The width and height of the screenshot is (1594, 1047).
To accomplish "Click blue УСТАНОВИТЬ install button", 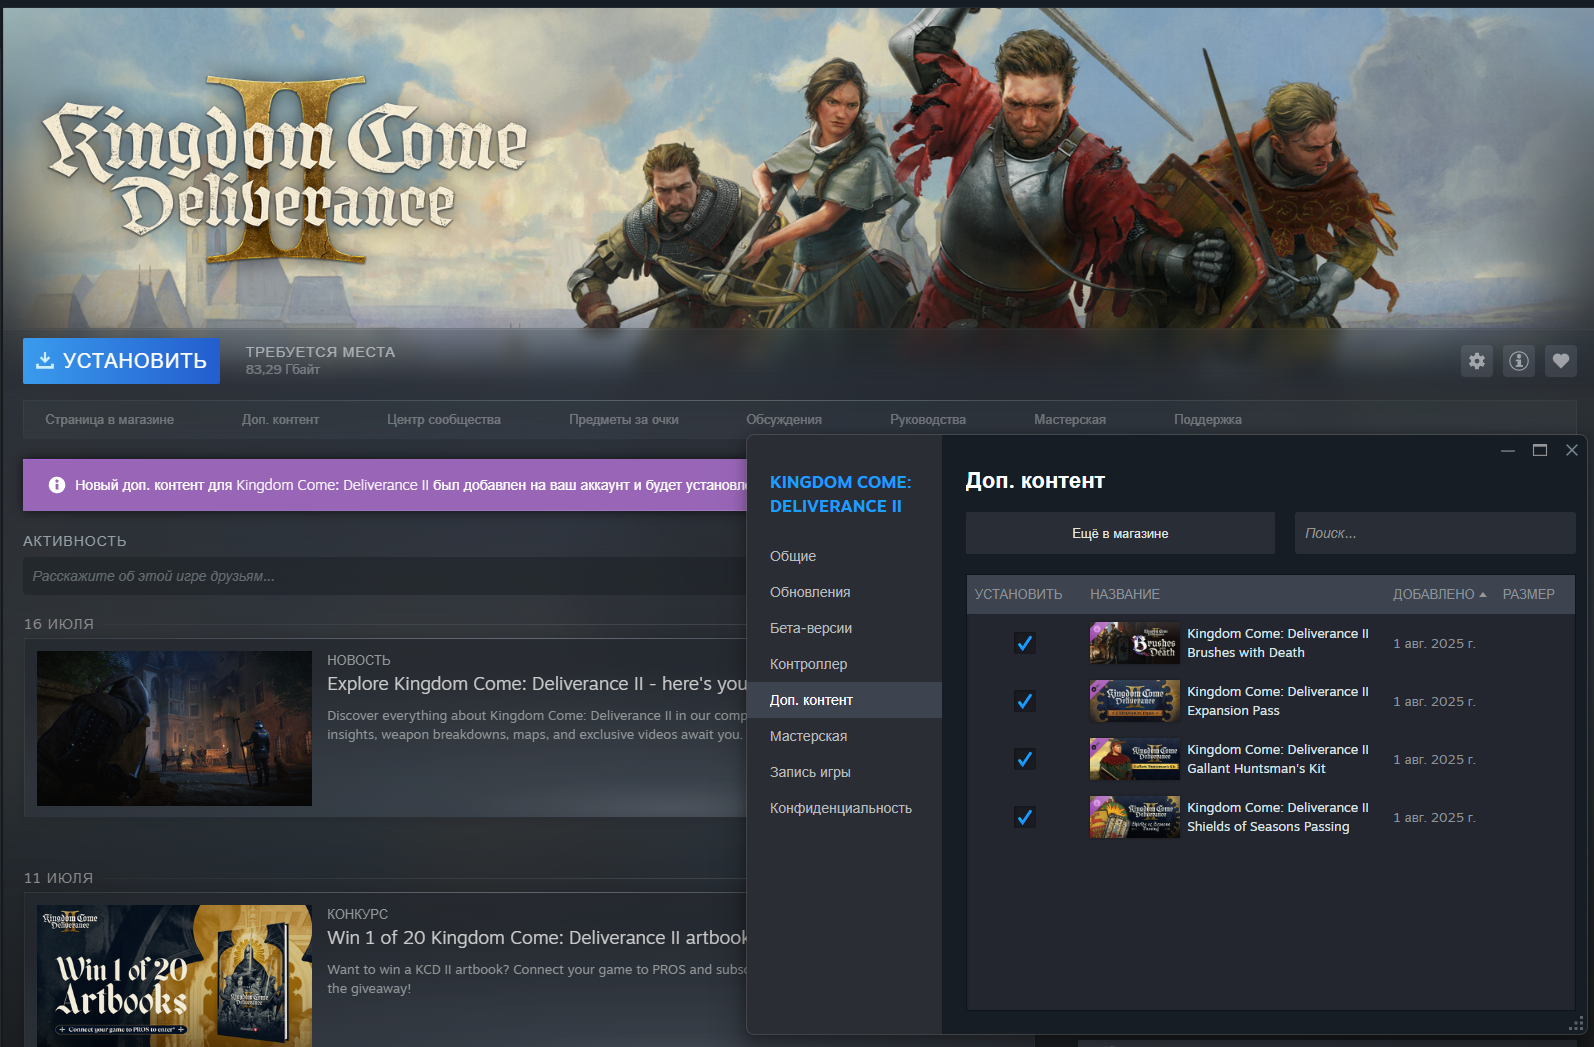I will 121,361.
